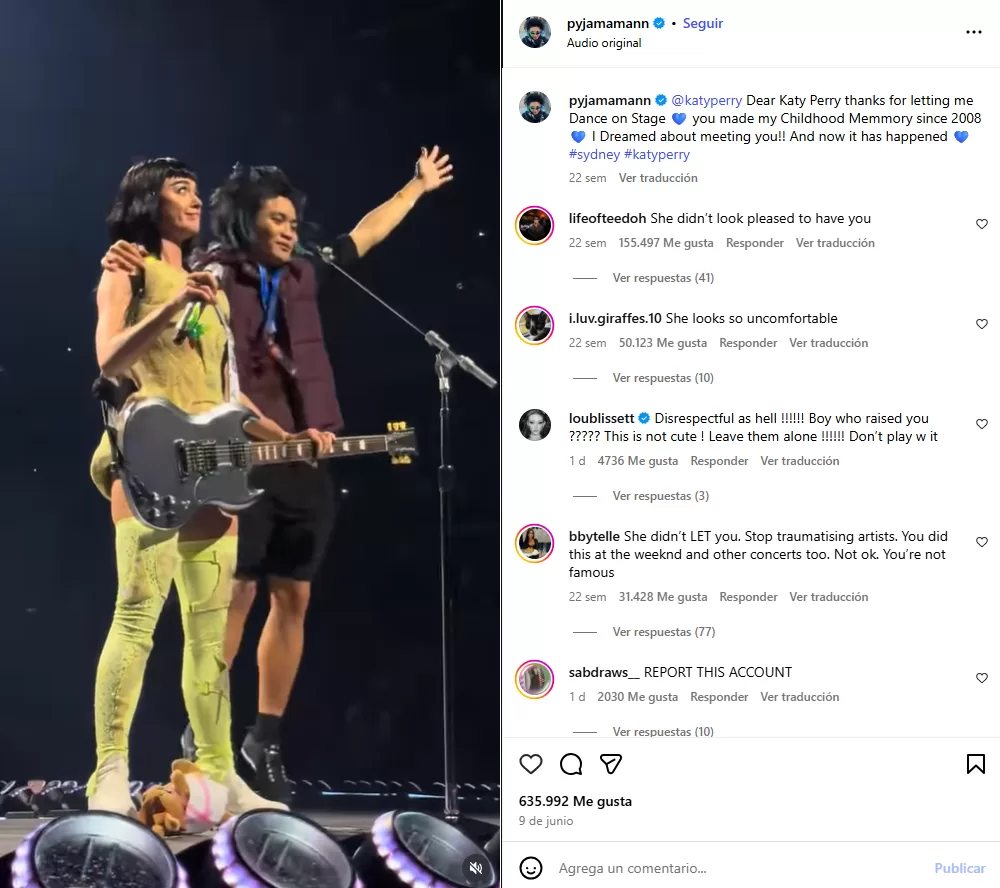1000x888 pixels.
Task: Like the bbytelle comment heart
Action: 981,542
